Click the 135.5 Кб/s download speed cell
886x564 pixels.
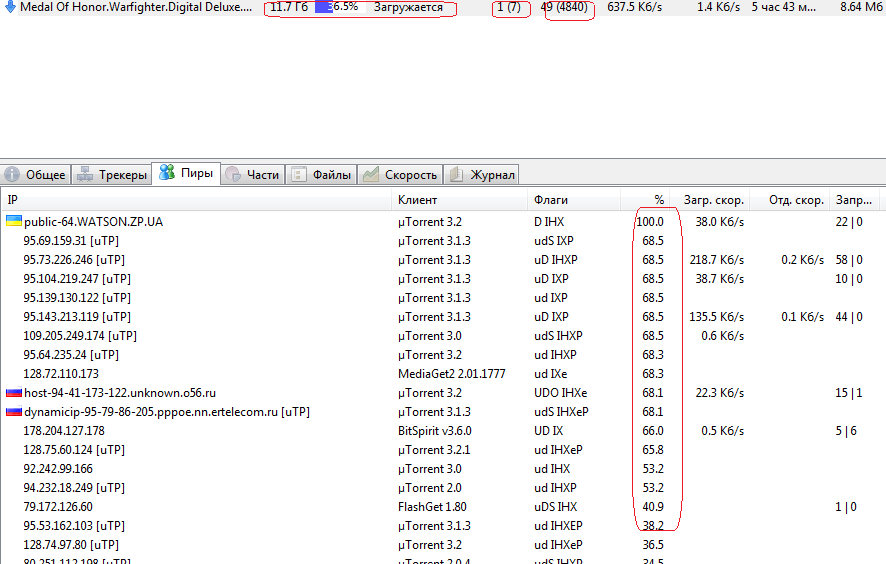pos(716,316)
